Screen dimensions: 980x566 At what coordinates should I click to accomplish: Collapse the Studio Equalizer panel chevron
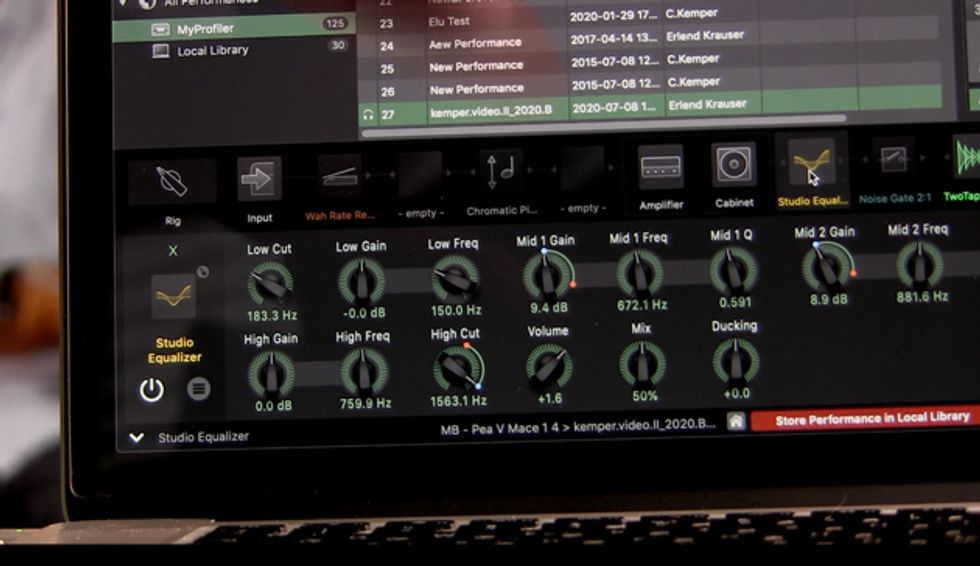(137, 437)
